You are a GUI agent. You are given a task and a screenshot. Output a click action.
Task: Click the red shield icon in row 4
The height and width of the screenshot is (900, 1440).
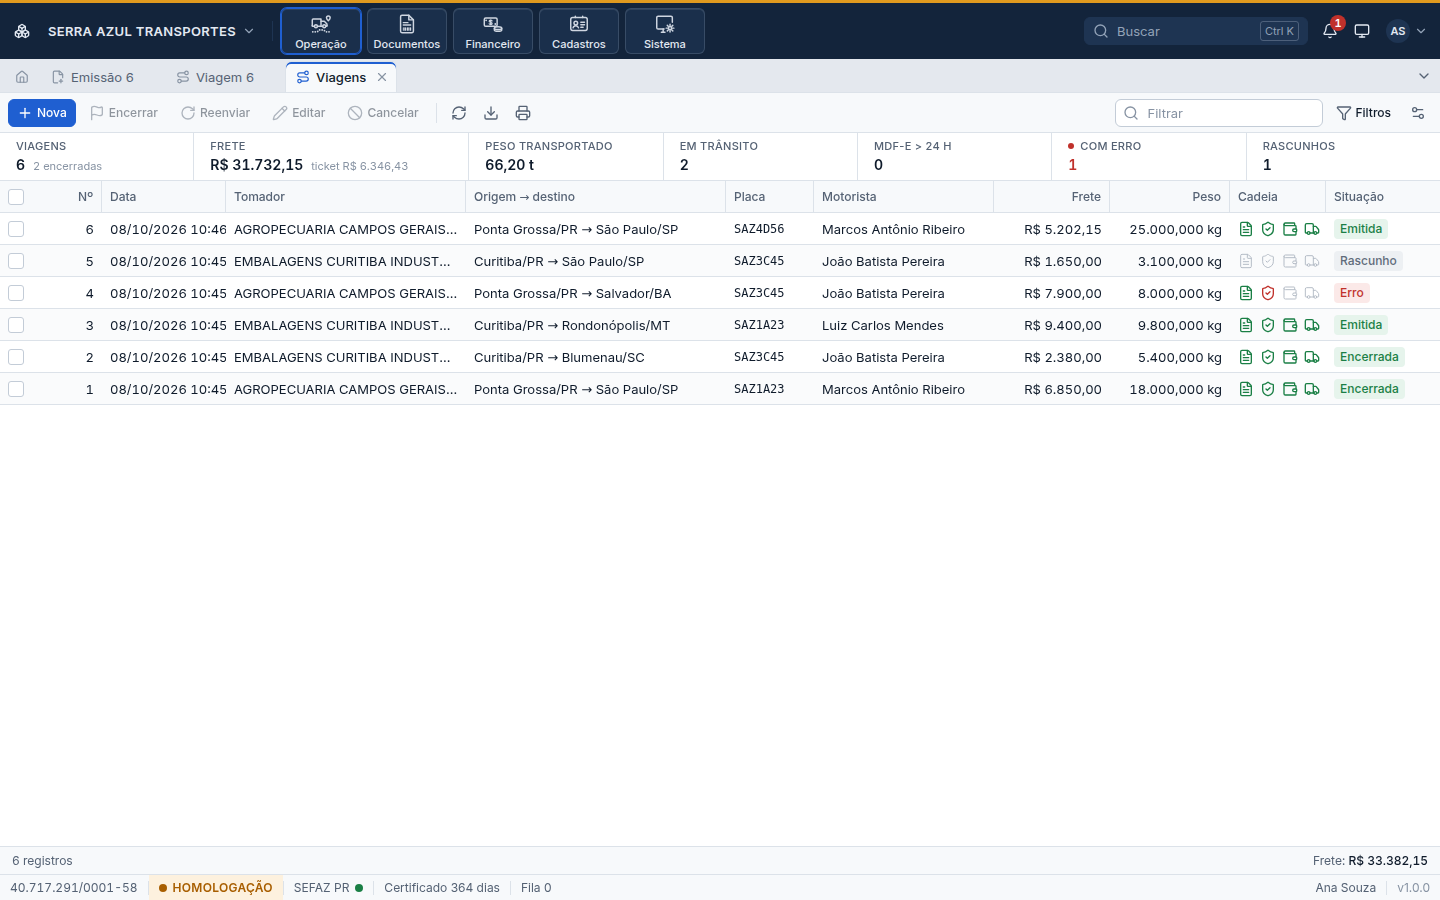coord(1268,293)
